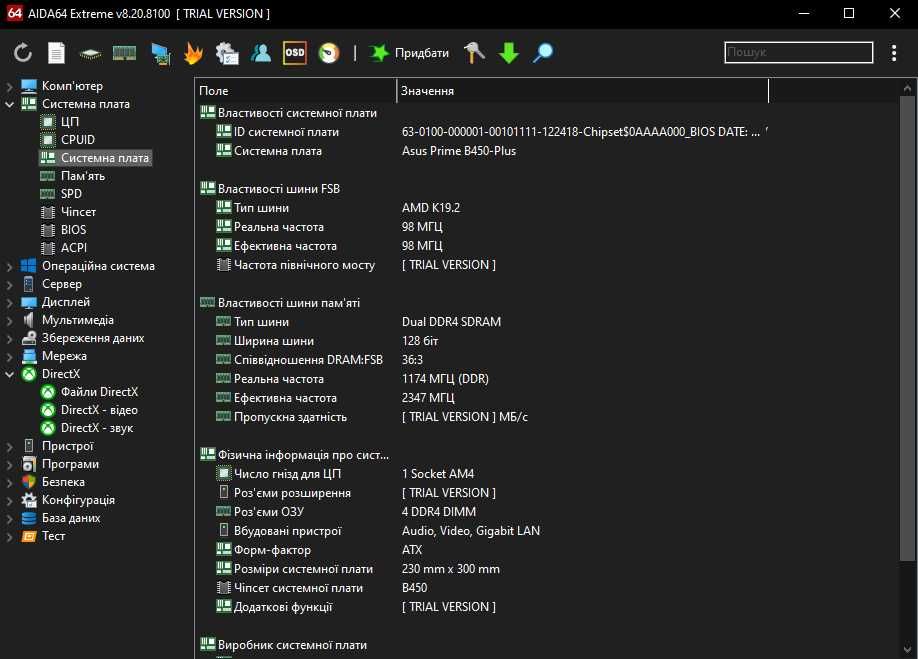Select the Виробник системної плати header
Image resolution: width=918 pixels, height=659 pixels.
coord(283,645)
